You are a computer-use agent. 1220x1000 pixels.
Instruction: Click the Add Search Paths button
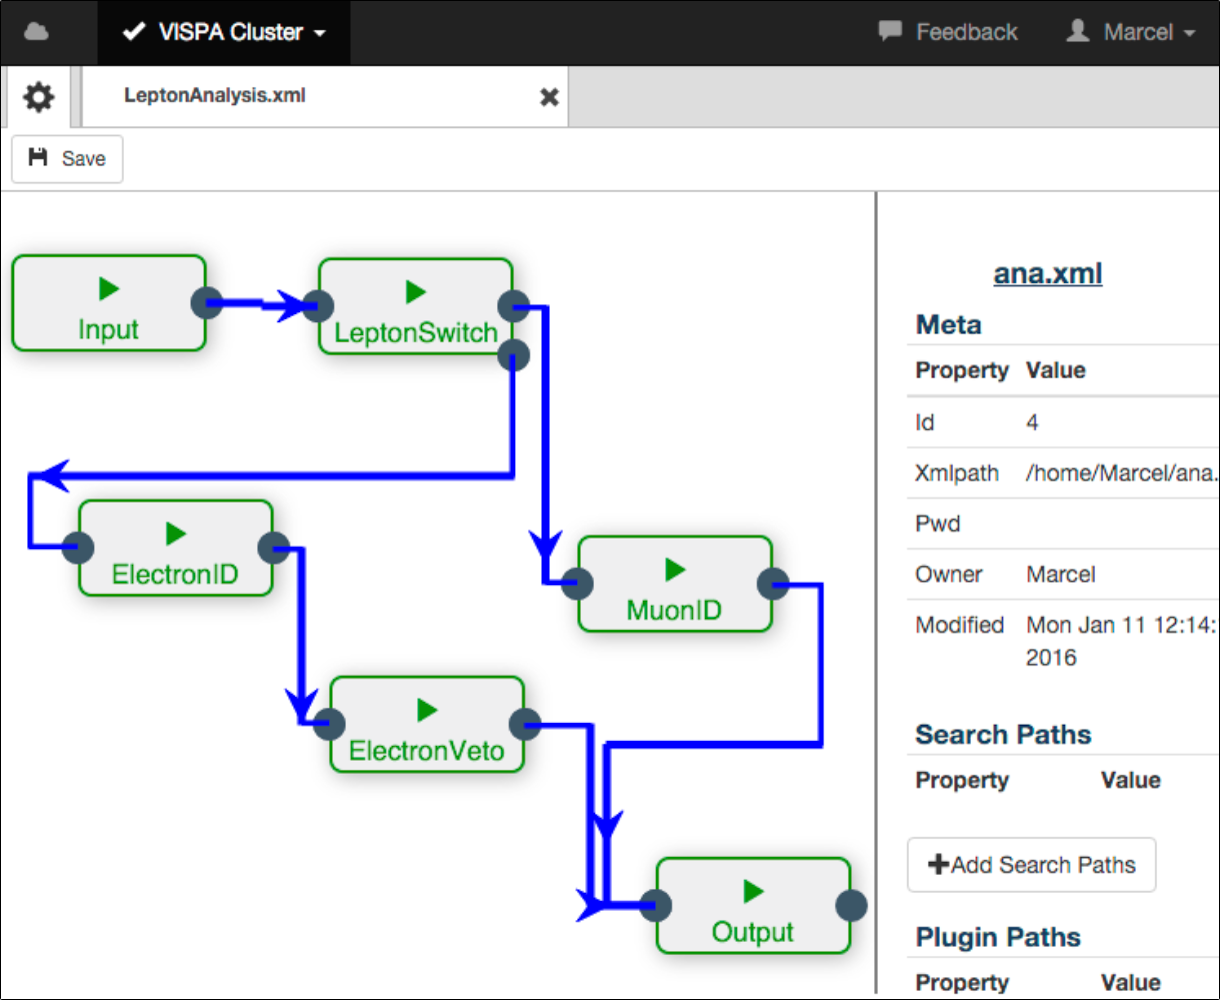(1031, 865)
